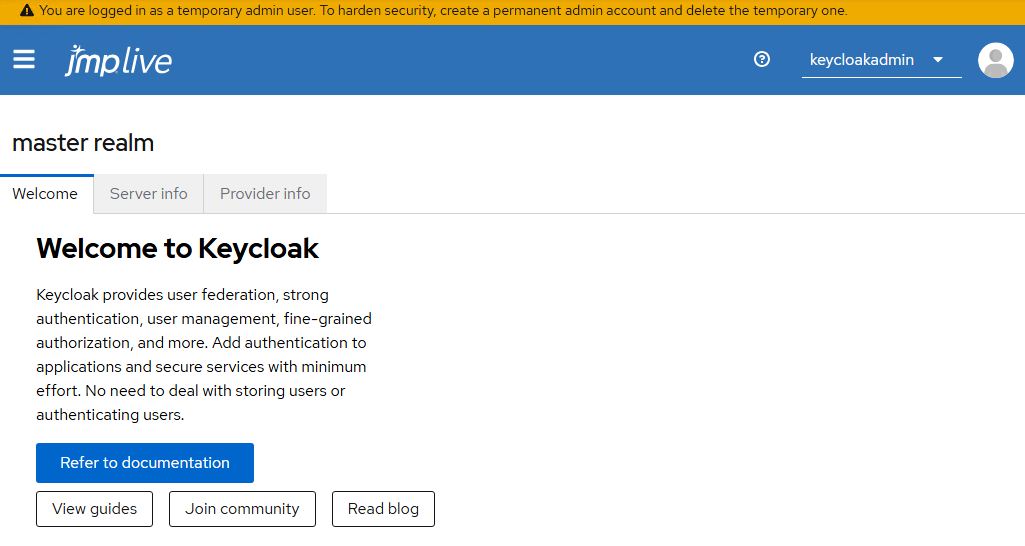Screen dimensions: 1025x546
Task: Select the Welcome tab
Action: click(46, 194)
